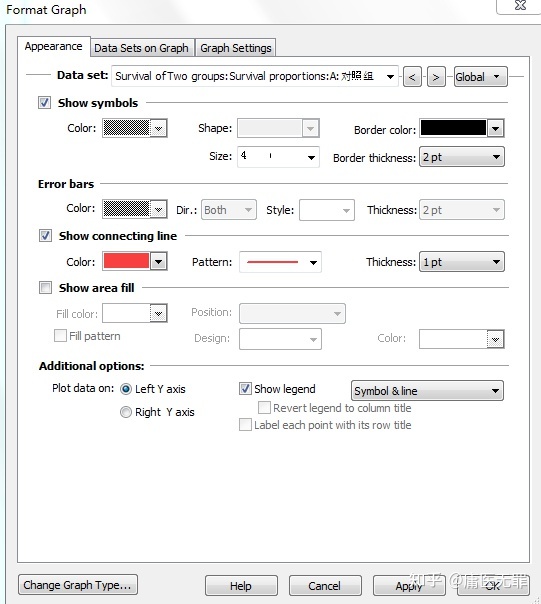This screenshot has width=541, height=604.
Task: Open Error bars Color dropdown arrow
Action: click(158, 209)
